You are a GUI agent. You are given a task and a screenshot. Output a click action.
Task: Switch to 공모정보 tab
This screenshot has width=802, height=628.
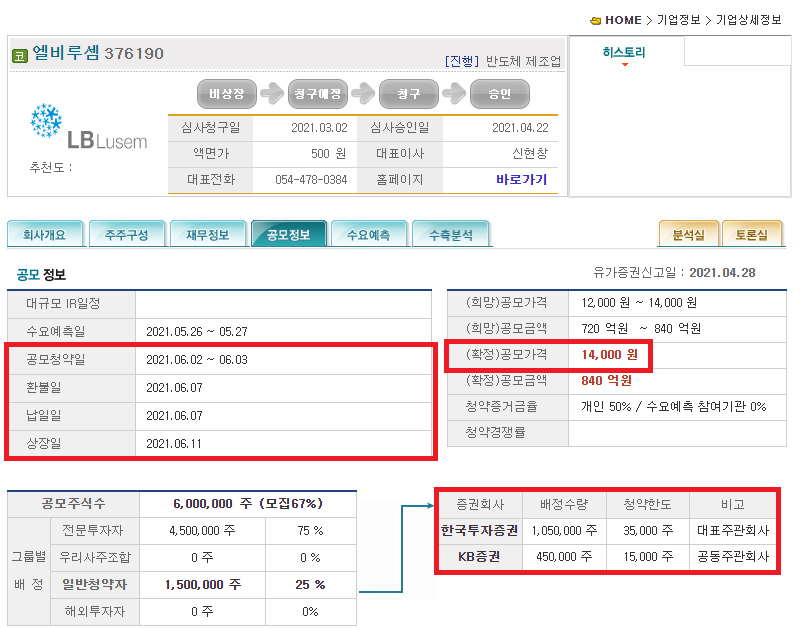(x=288, y=235)
